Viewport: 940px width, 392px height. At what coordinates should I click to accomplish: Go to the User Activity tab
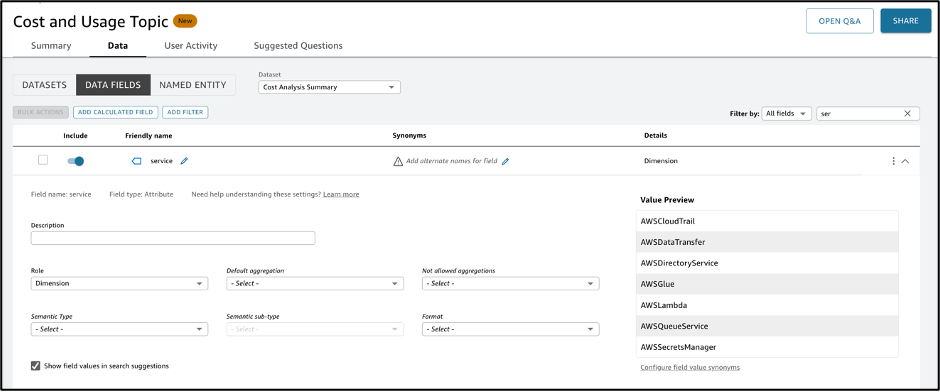[191, 46]
